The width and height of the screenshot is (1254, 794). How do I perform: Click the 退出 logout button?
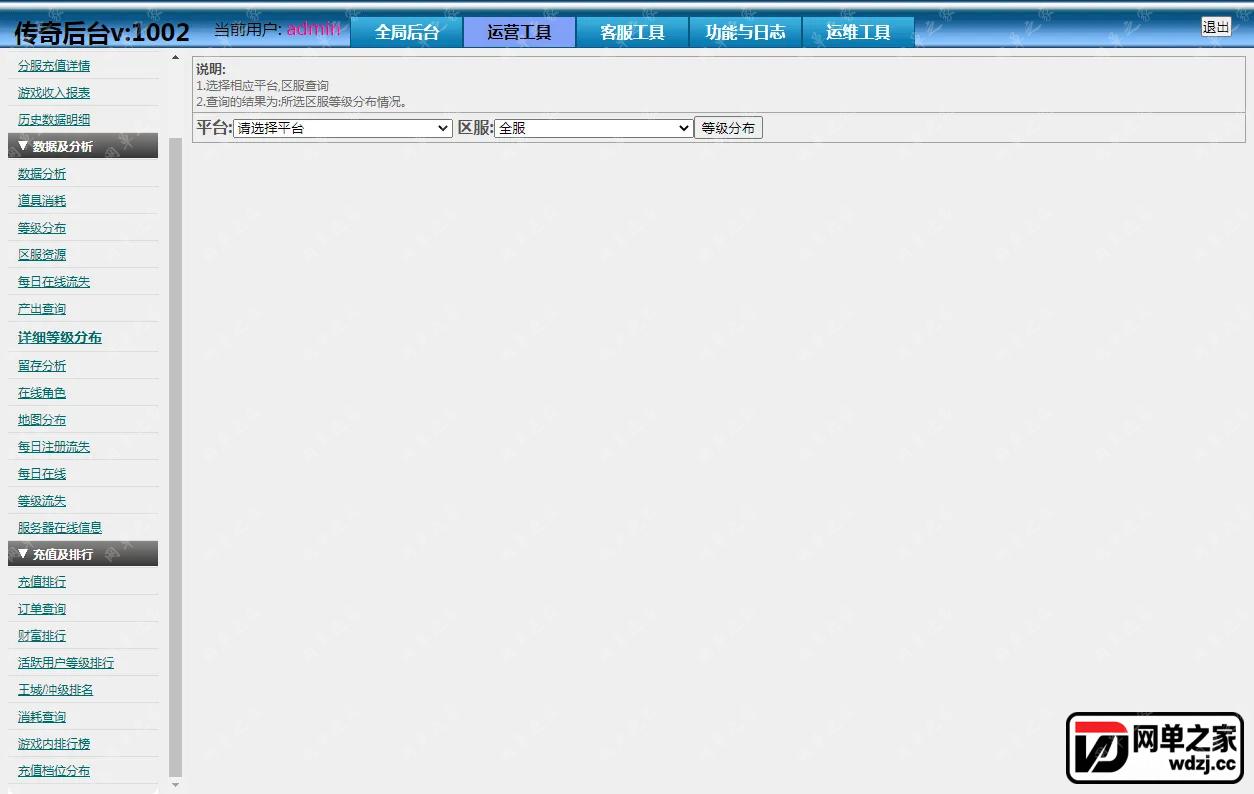coord(1216,27)
